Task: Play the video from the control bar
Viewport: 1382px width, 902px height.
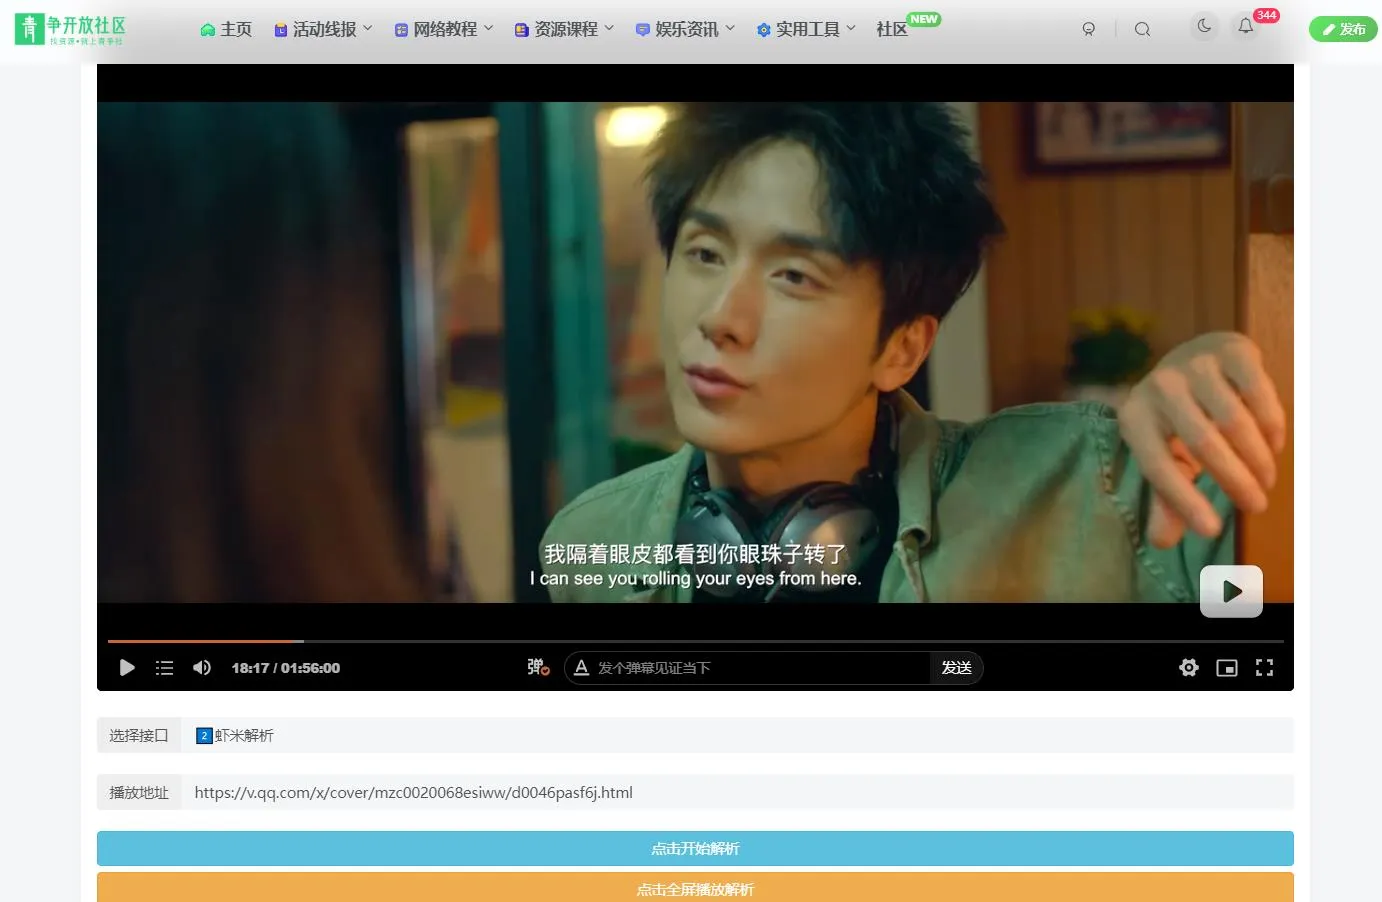Action: 127,668
